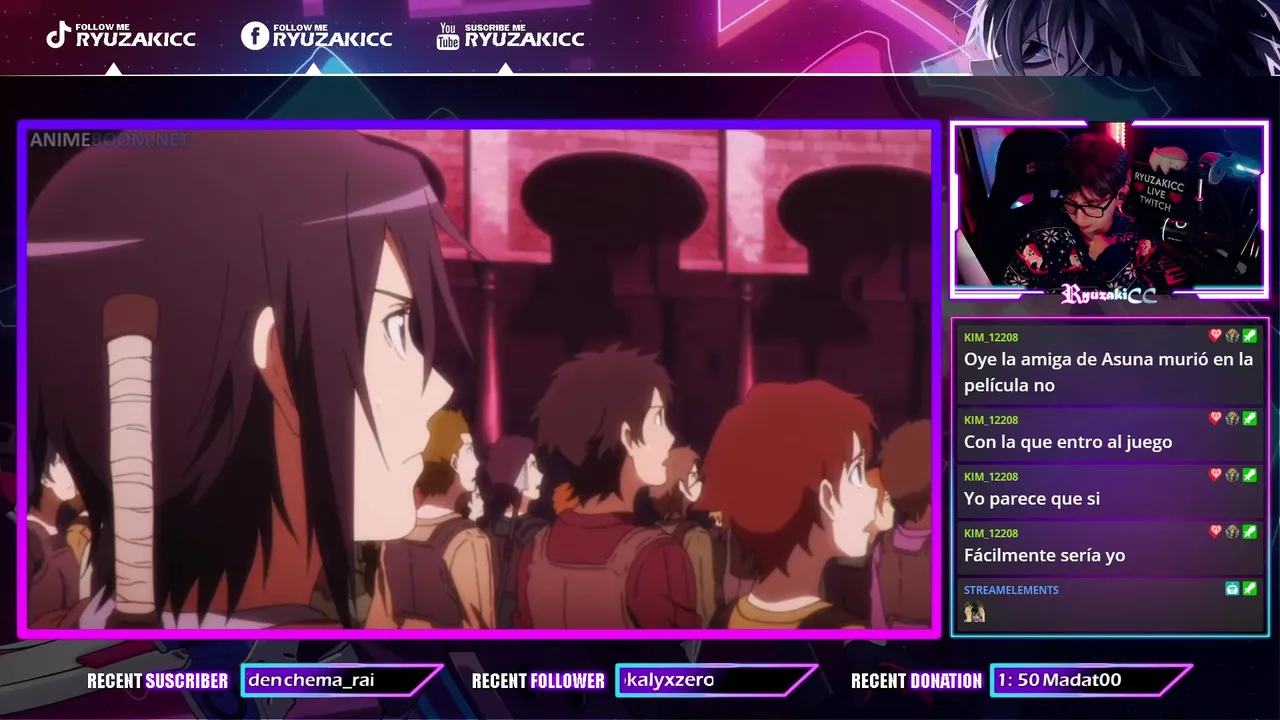Click the RyuzakiCC logo under webcam

(1109, 294)
